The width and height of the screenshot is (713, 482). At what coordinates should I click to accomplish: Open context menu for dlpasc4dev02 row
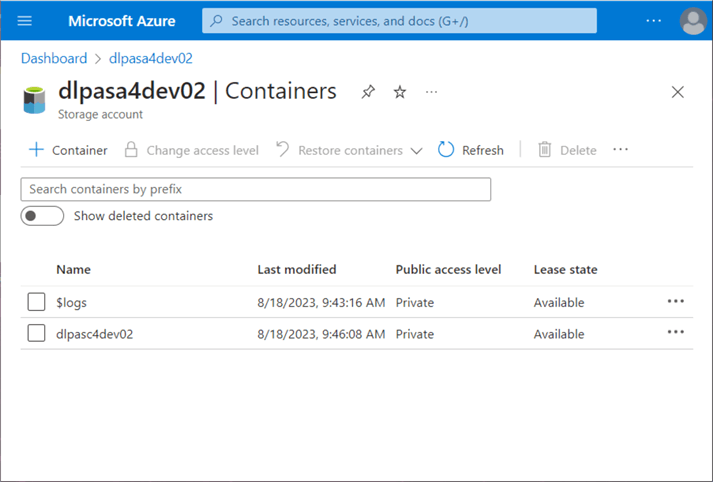[x=676, y=332]
